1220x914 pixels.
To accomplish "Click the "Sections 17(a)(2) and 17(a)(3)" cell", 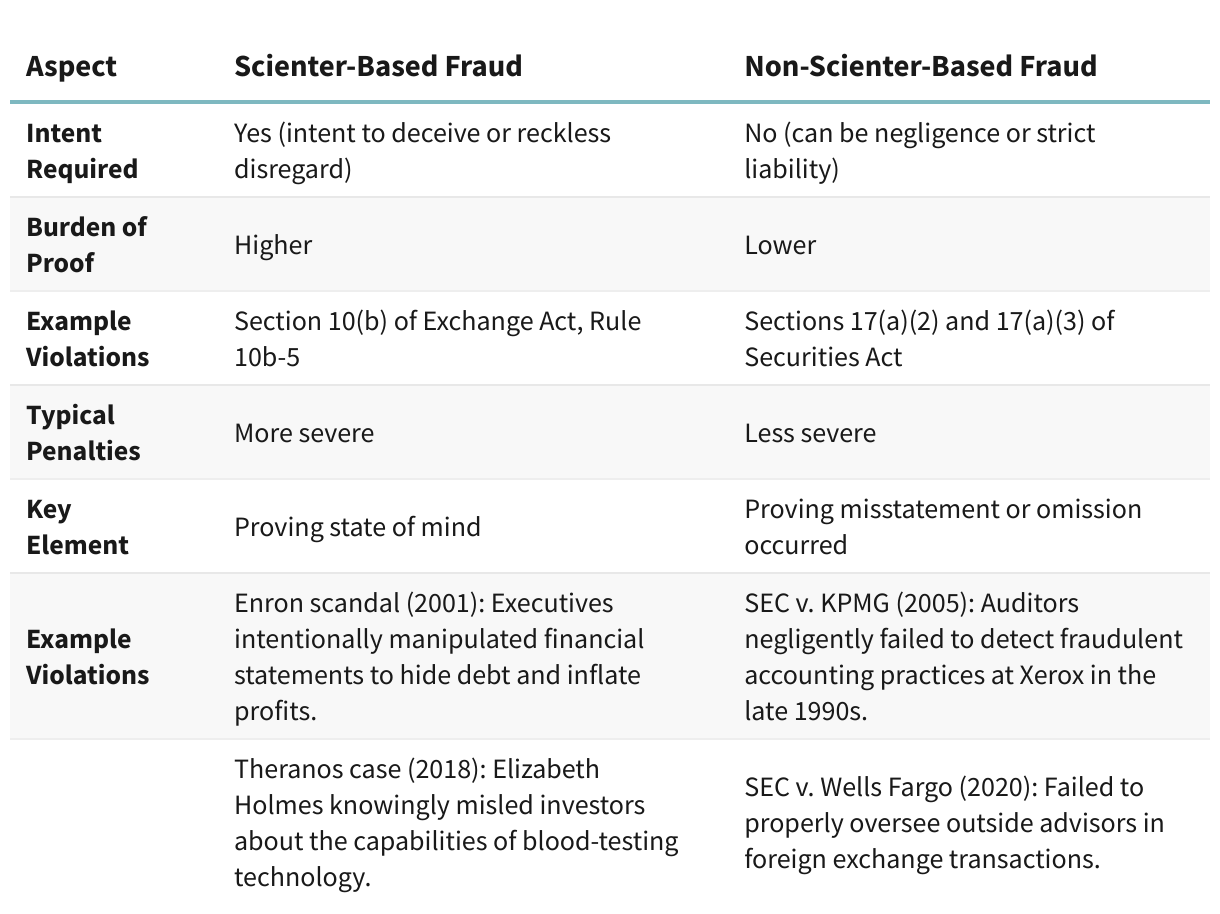I will [929, 339].
